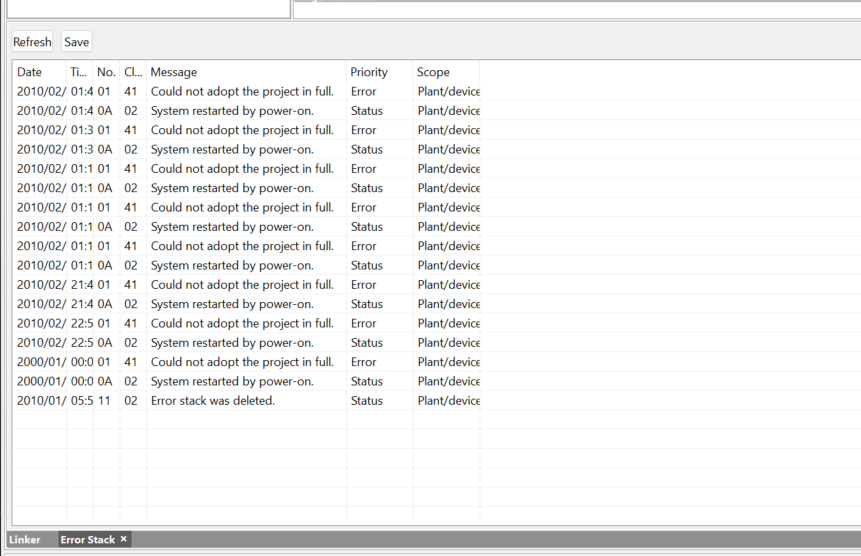
Task: Sort by the Message column header
Action: pos(246,72)
